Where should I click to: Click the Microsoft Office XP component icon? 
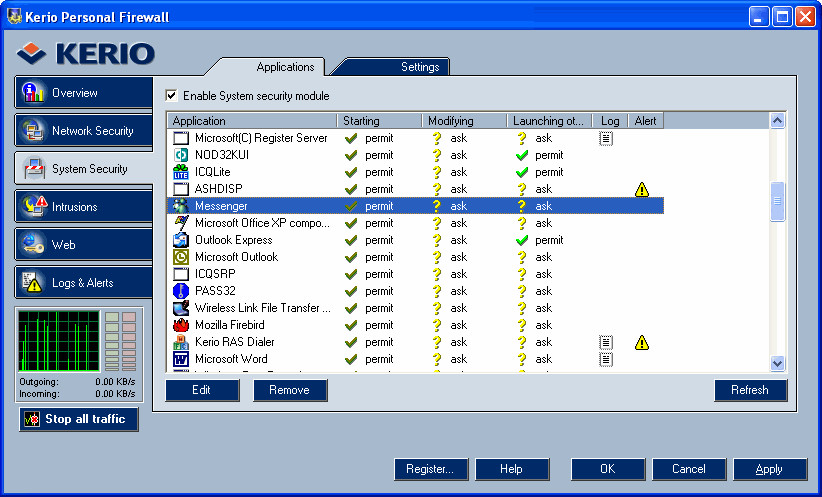tap(181, 223)
